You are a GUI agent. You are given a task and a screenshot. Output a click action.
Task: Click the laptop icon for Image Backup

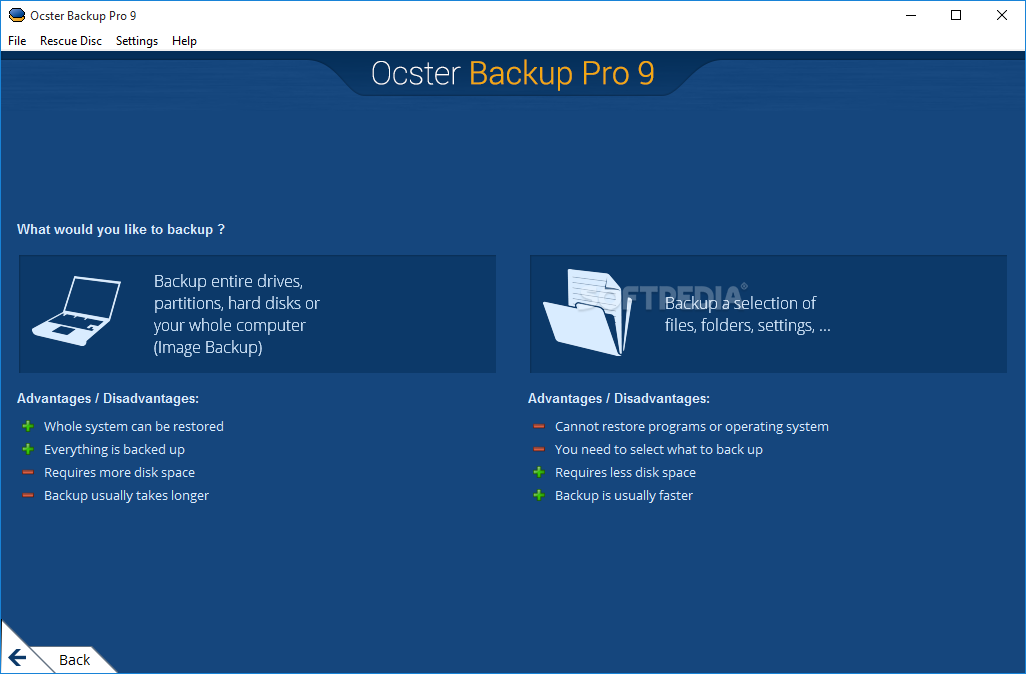pos(77,310)
